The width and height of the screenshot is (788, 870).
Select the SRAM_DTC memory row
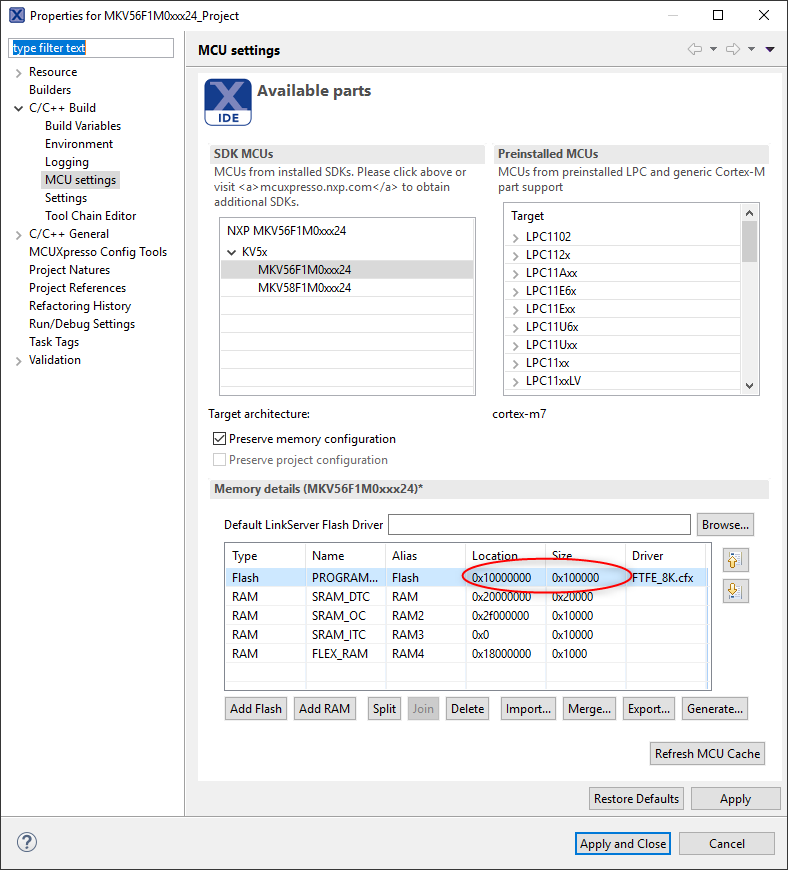pyautogui.click(x=467, y=596)
